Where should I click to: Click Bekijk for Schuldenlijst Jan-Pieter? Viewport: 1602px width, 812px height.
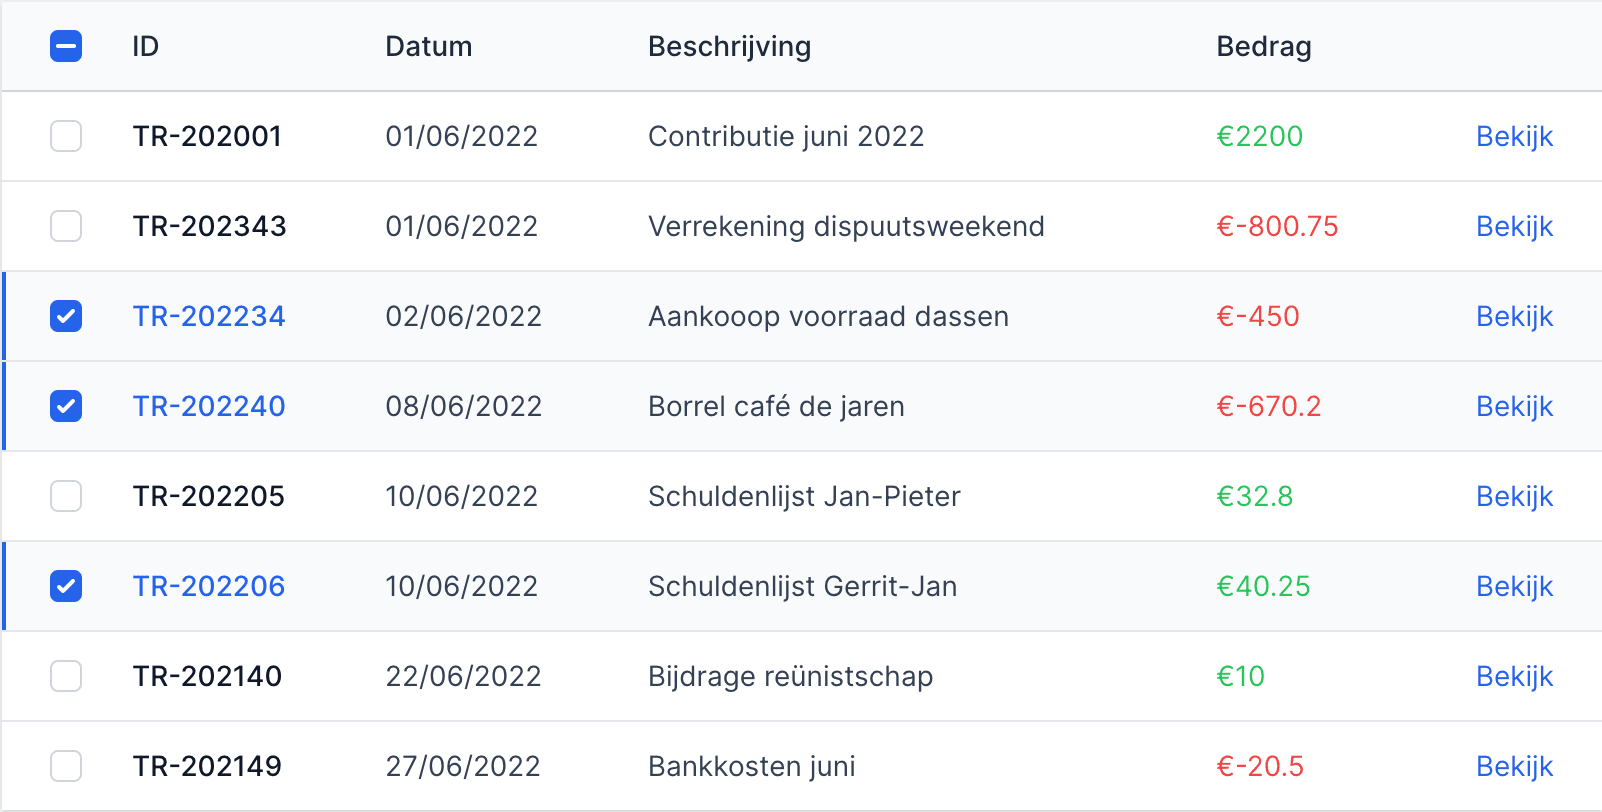(x=1514, y=496)
